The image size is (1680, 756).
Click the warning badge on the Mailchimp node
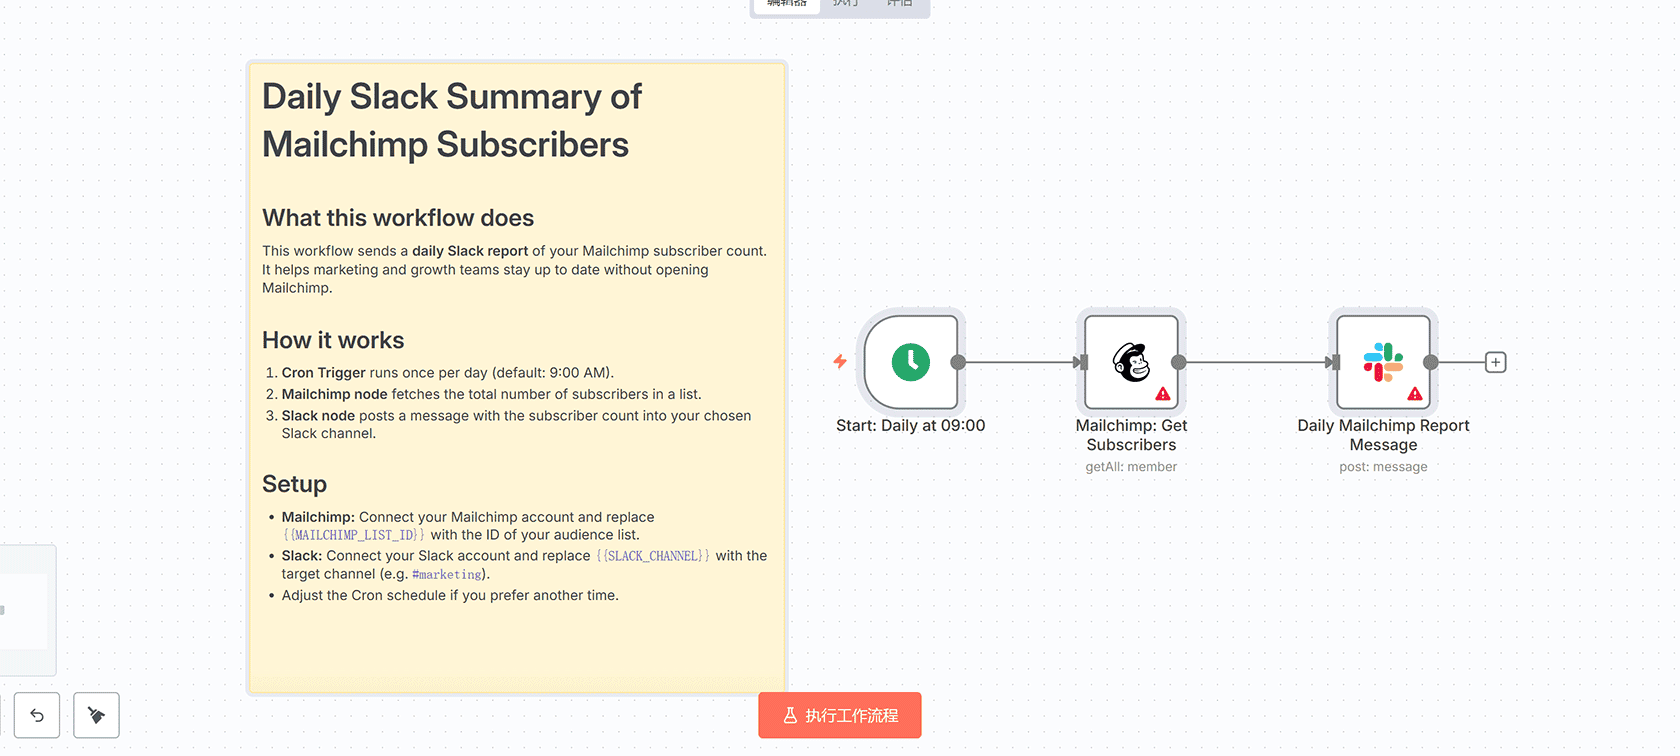click(1162, 394)
